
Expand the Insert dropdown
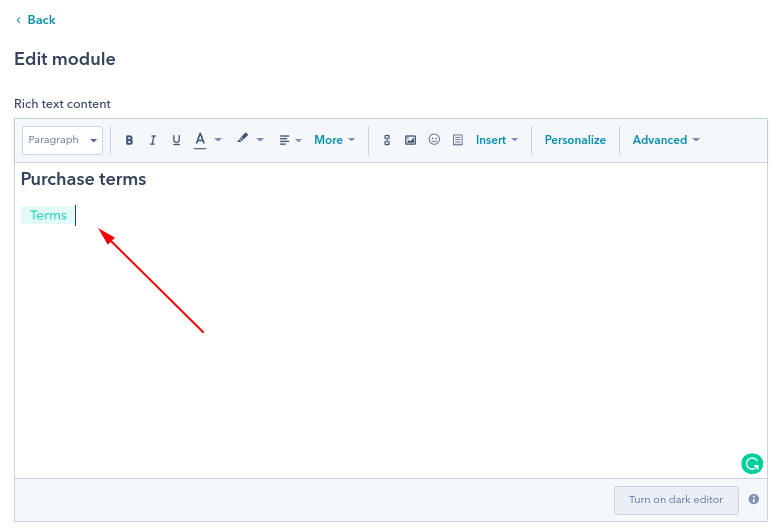coord(496,140)
